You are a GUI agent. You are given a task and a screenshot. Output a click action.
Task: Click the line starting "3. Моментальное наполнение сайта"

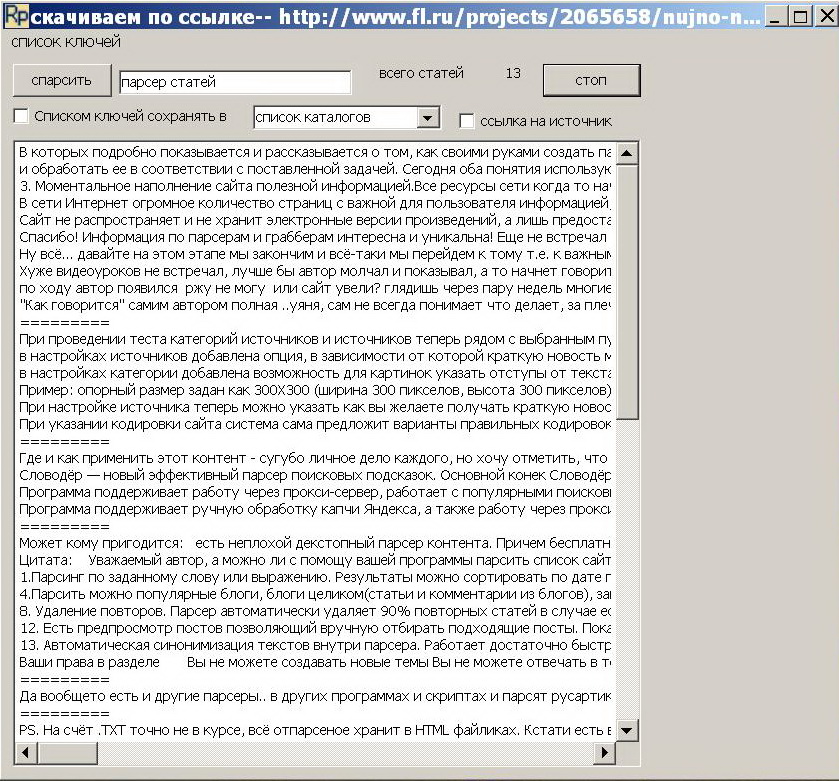coord(315,186)
